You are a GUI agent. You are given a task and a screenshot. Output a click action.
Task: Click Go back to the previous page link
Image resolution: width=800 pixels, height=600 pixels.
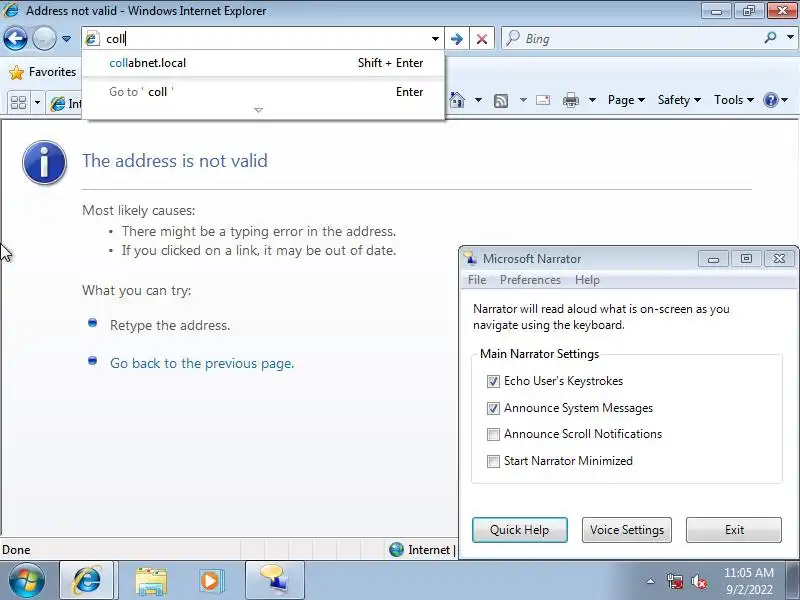[x=202, y=363]
